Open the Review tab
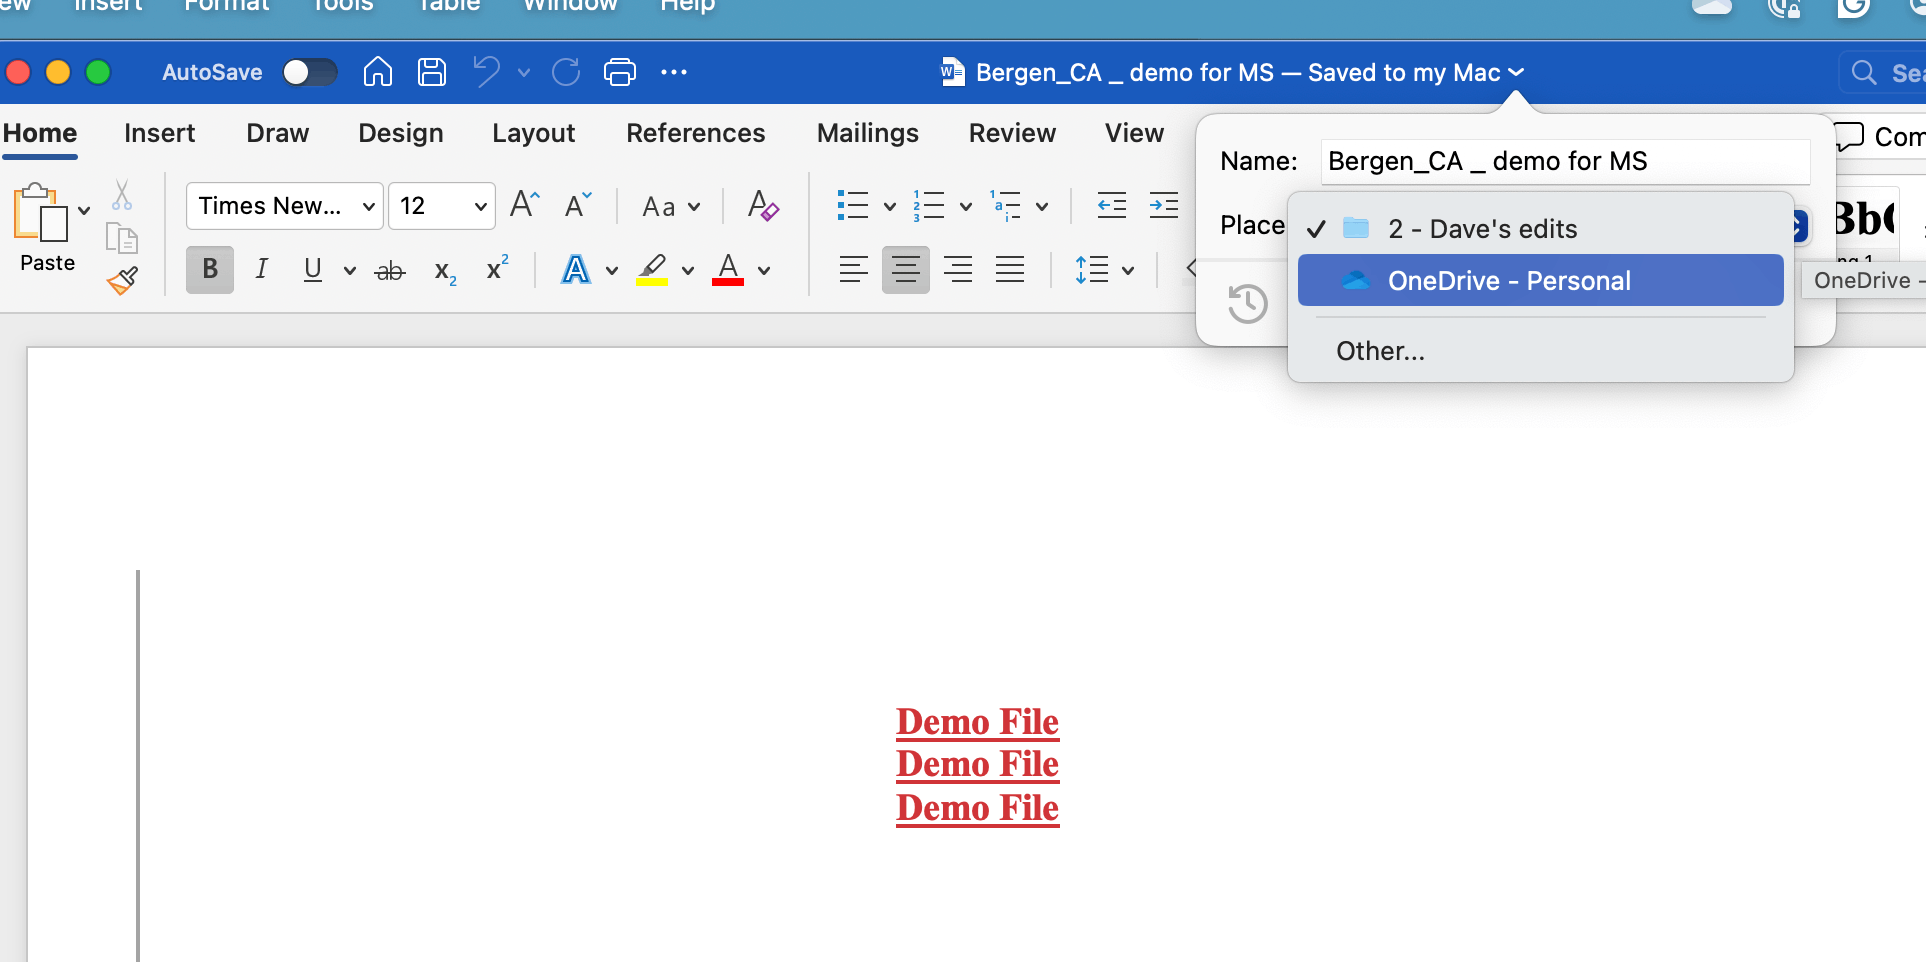The width and height of the screenshot is (1926, 962). pos(1012,133)
